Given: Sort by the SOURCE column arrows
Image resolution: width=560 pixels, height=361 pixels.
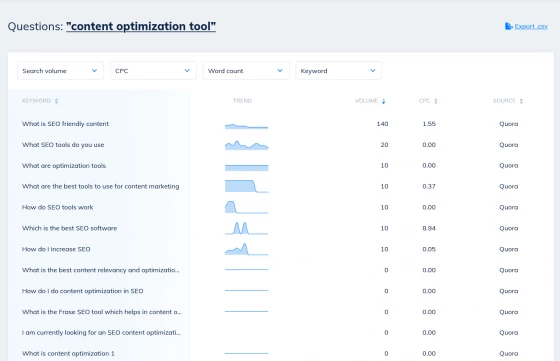Looking at the screenshot, I should coord(521,101).
